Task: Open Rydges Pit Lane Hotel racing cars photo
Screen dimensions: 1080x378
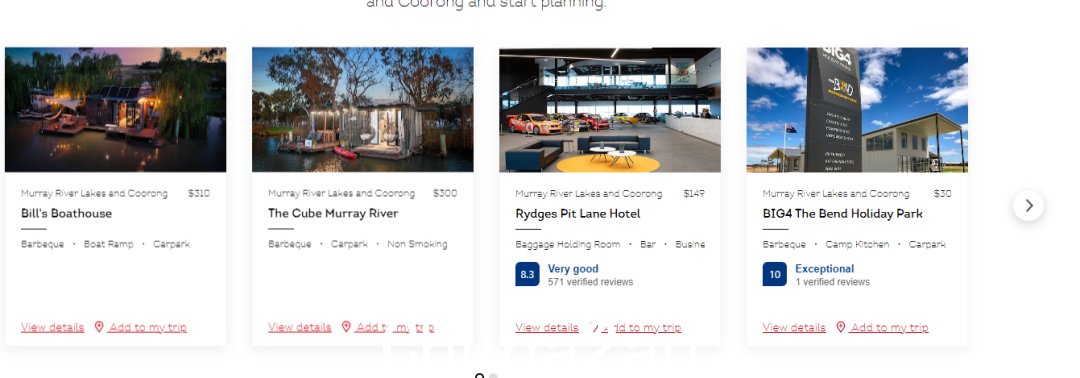Action: click(610, 109)
